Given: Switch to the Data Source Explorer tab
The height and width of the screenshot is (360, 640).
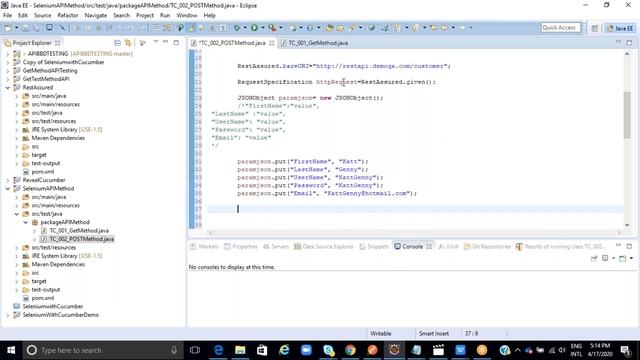Looking at the screenshot, I should coord(323,247).
